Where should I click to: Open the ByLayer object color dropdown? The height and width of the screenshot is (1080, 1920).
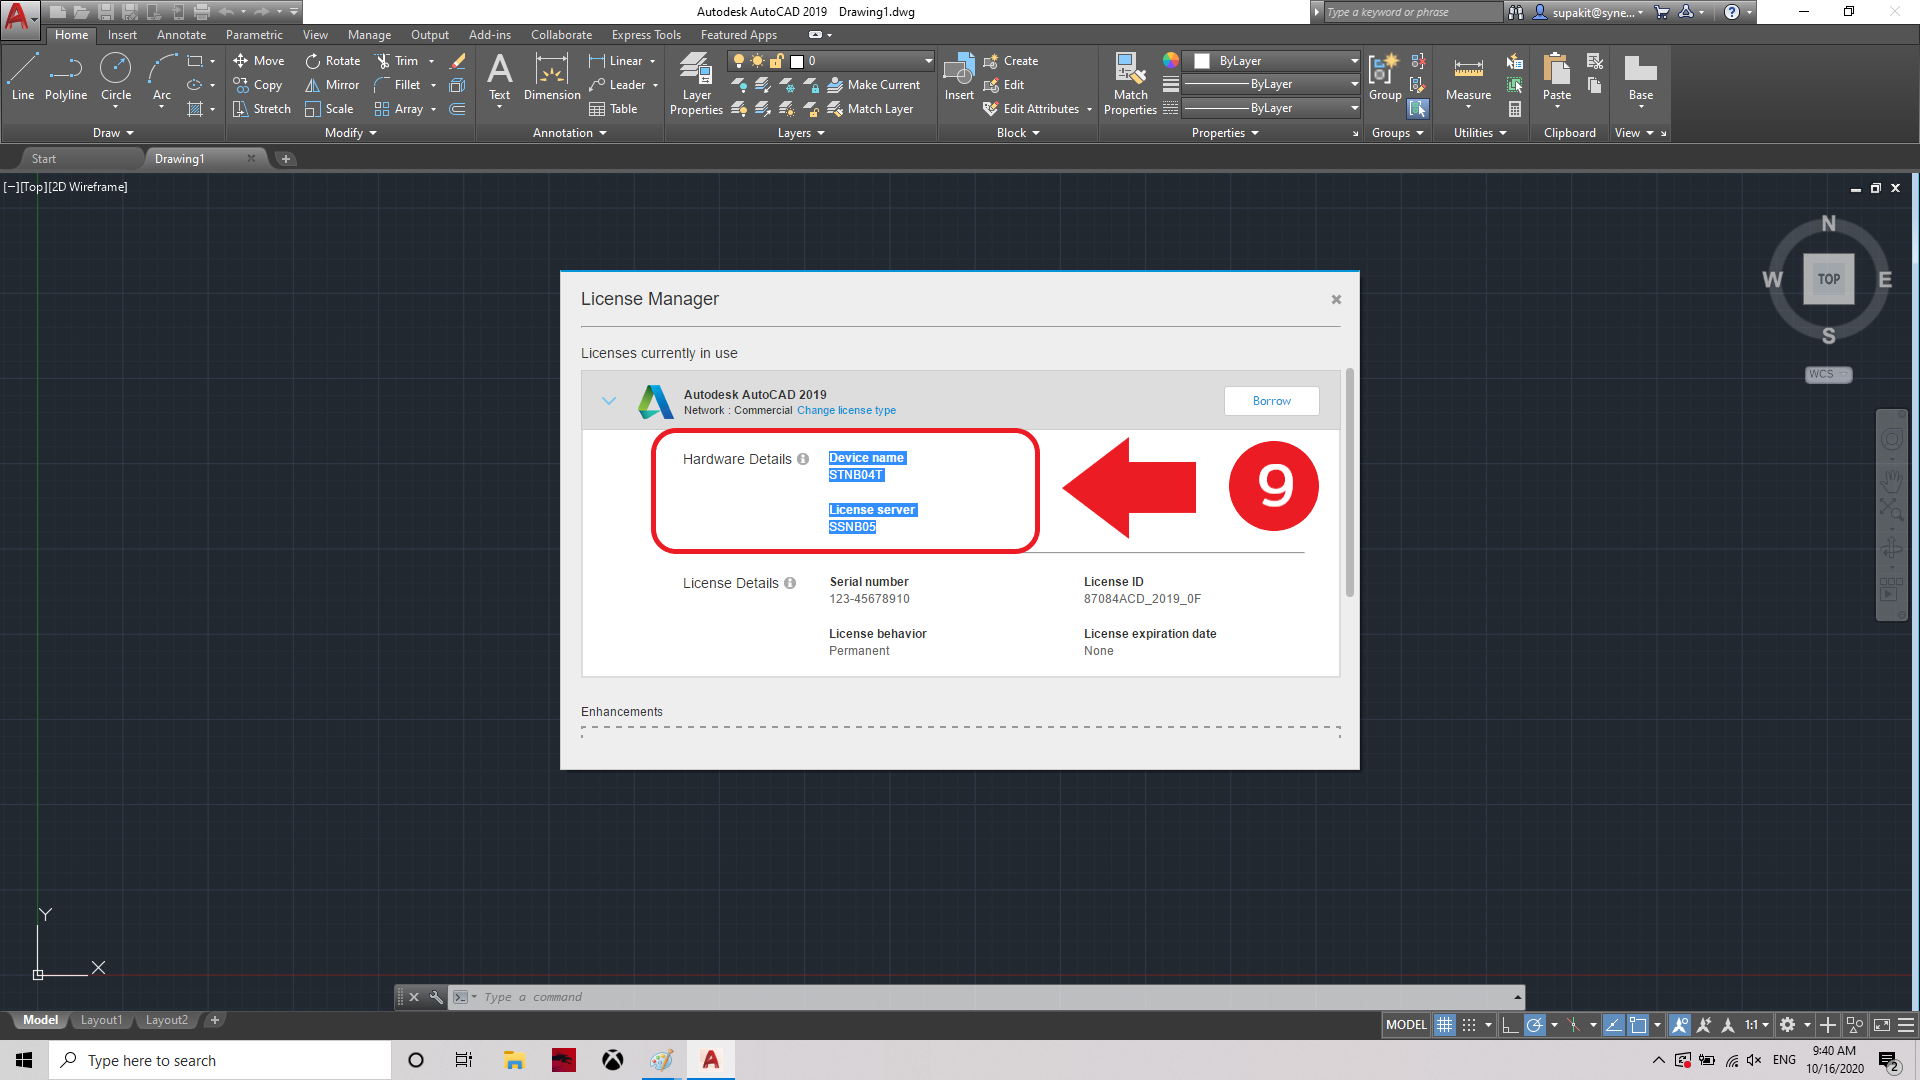[1354, 61]
